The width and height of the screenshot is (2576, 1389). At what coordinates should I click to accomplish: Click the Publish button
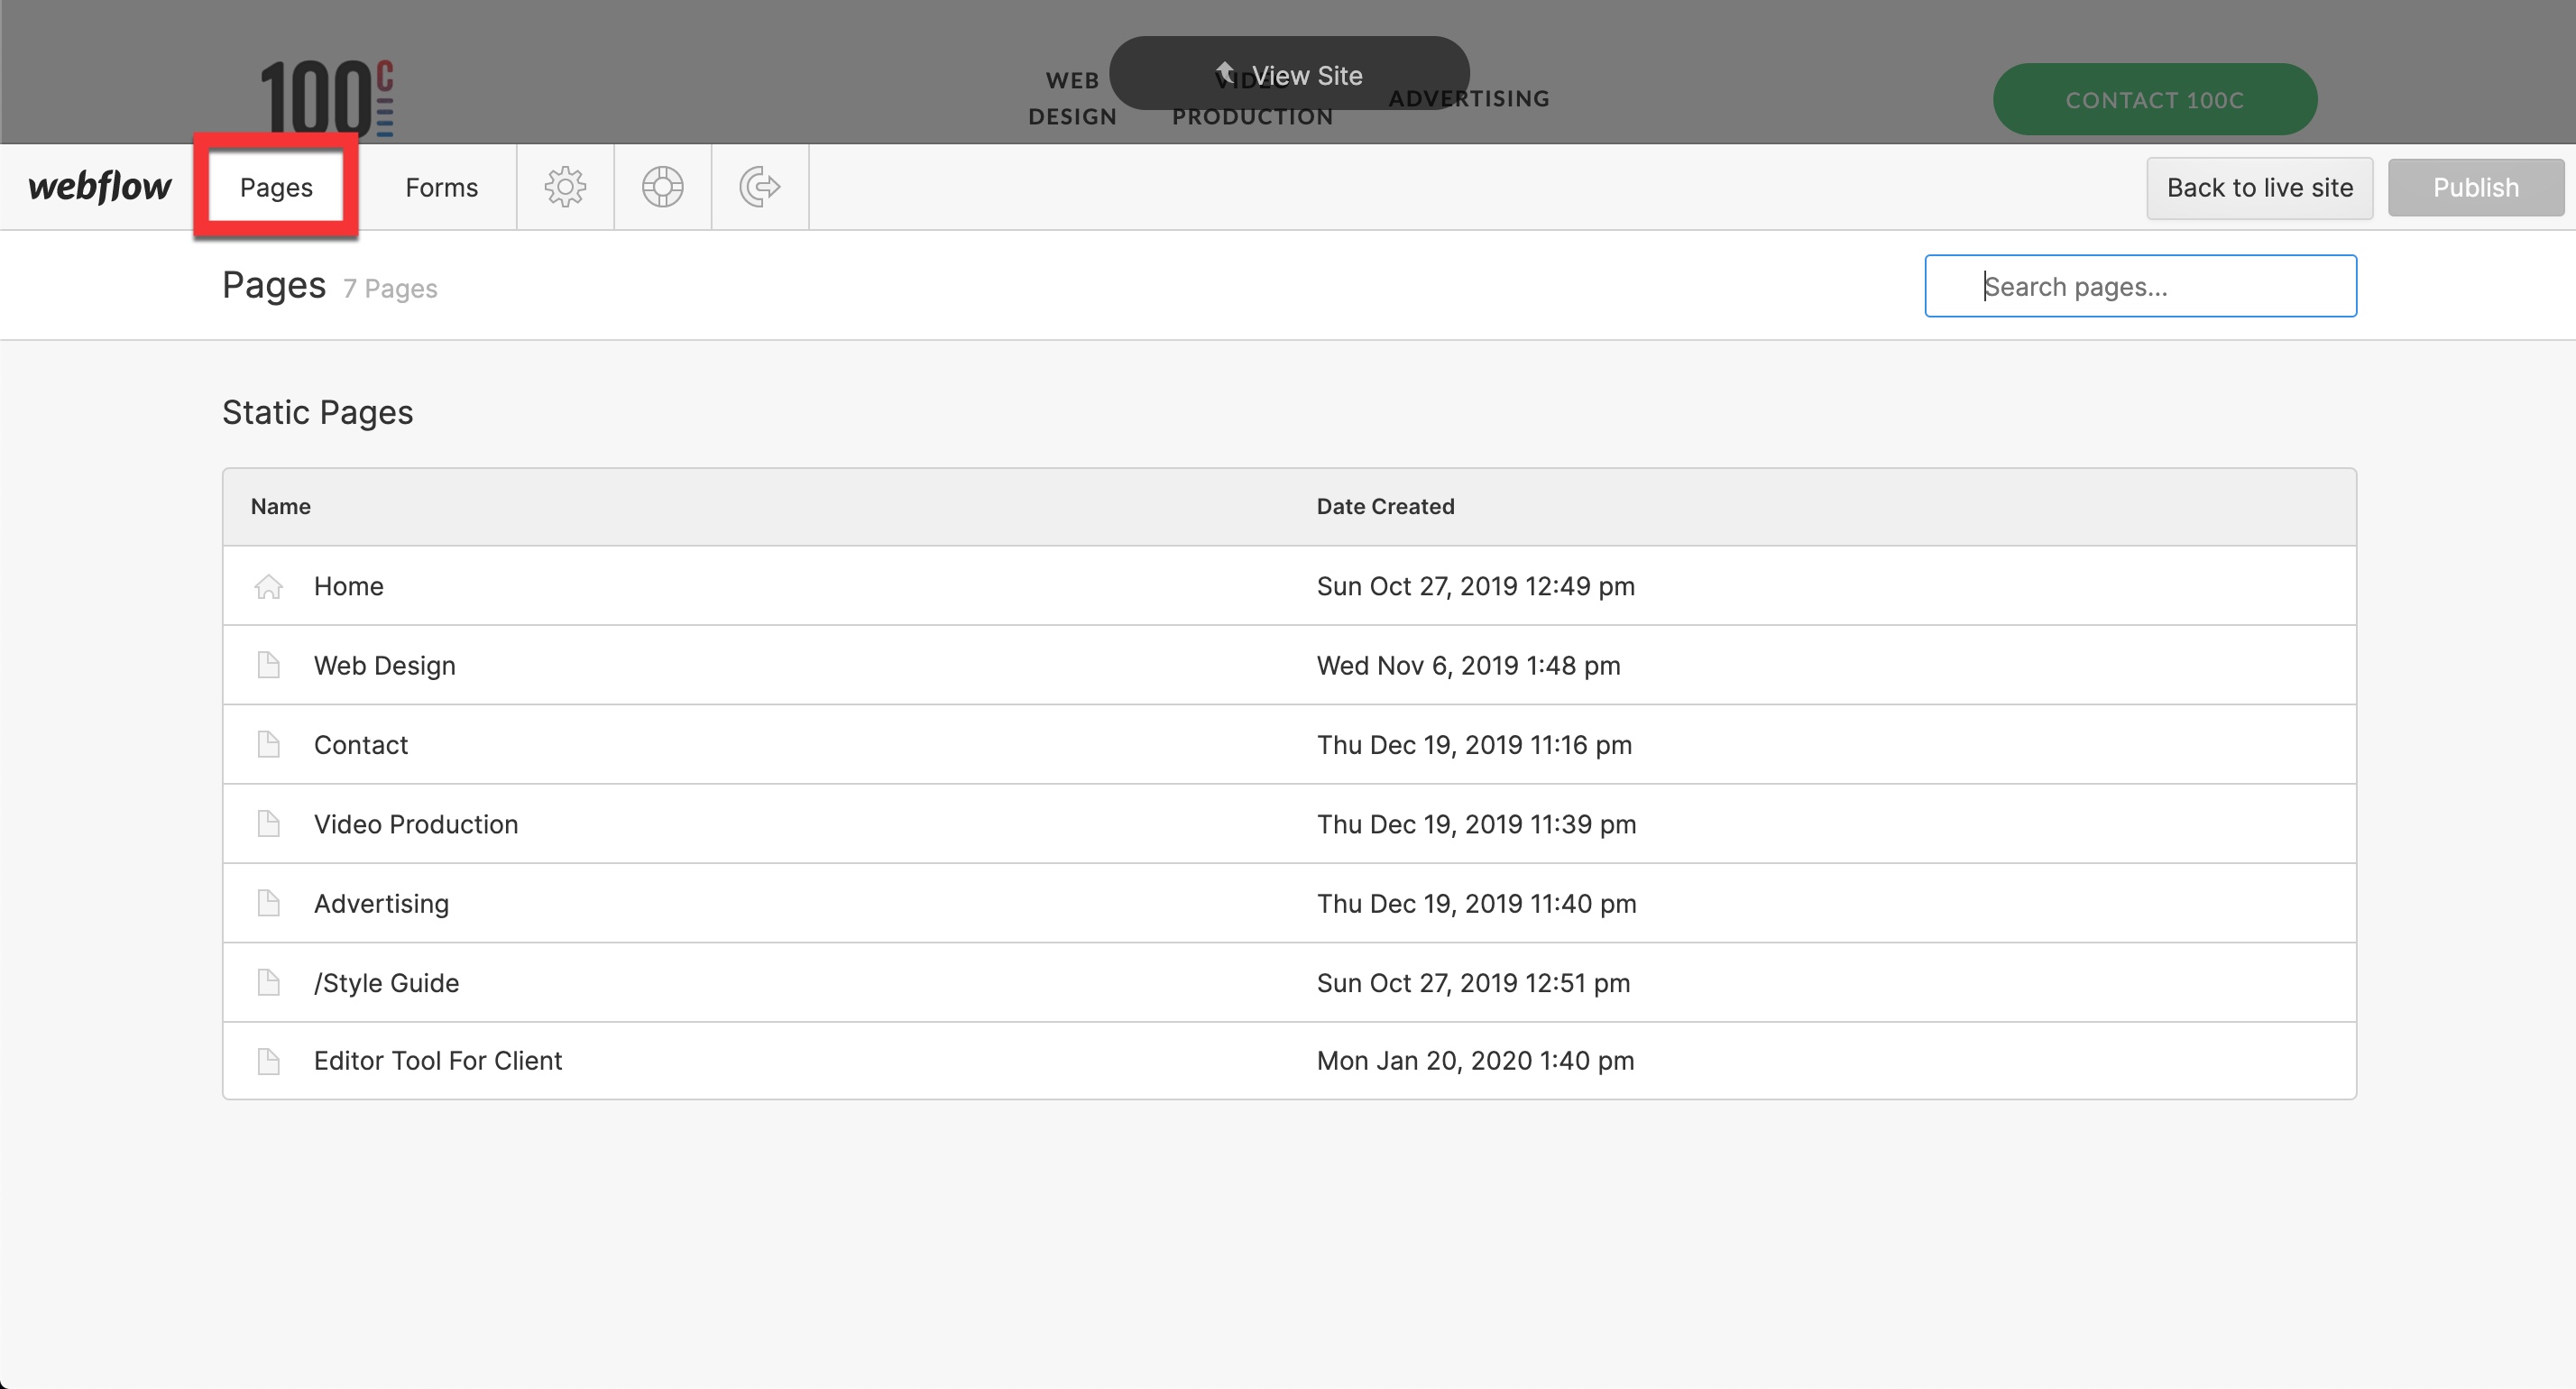pos(2475,187)
